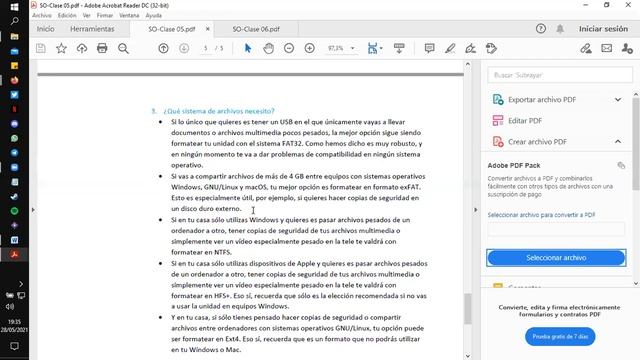Click the copy icon beside Adobe PDF Pack
This screenshot has width=640, height=360.
pyautogui.click(x=621, y=165)
